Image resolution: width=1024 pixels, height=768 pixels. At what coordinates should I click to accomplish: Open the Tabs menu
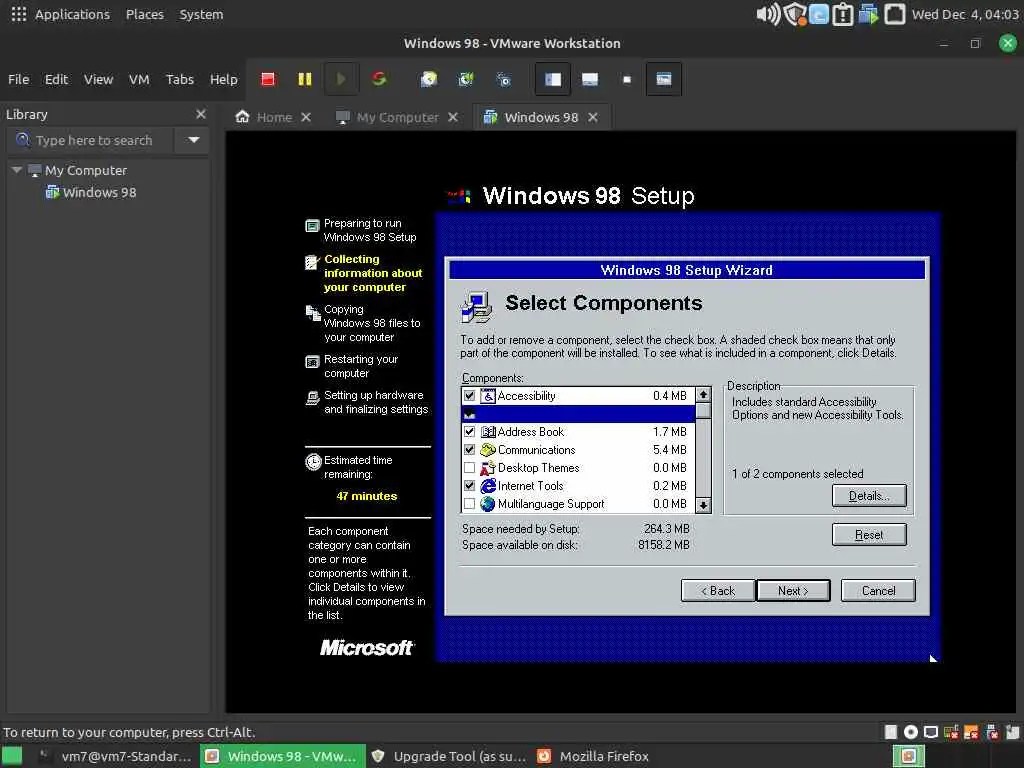pos(180,79)
